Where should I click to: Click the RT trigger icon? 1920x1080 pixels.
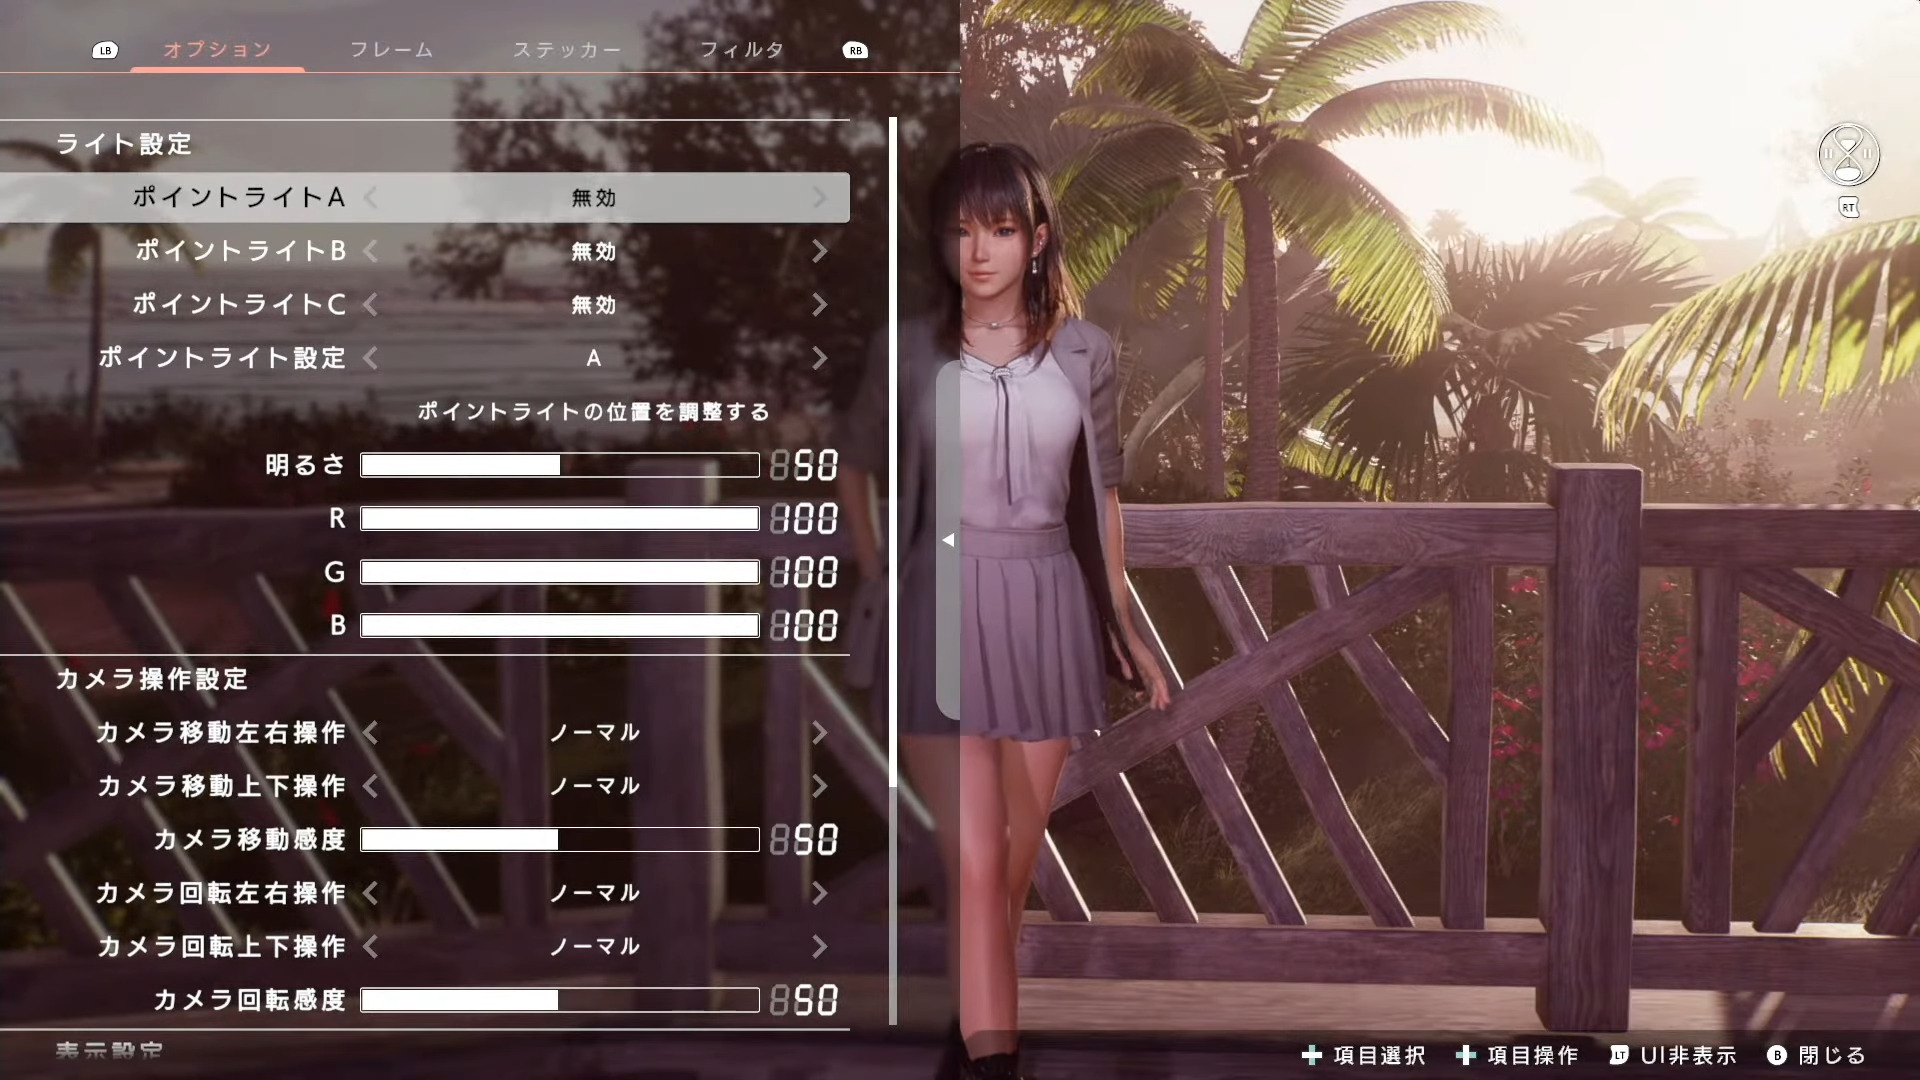[1848, 208]
